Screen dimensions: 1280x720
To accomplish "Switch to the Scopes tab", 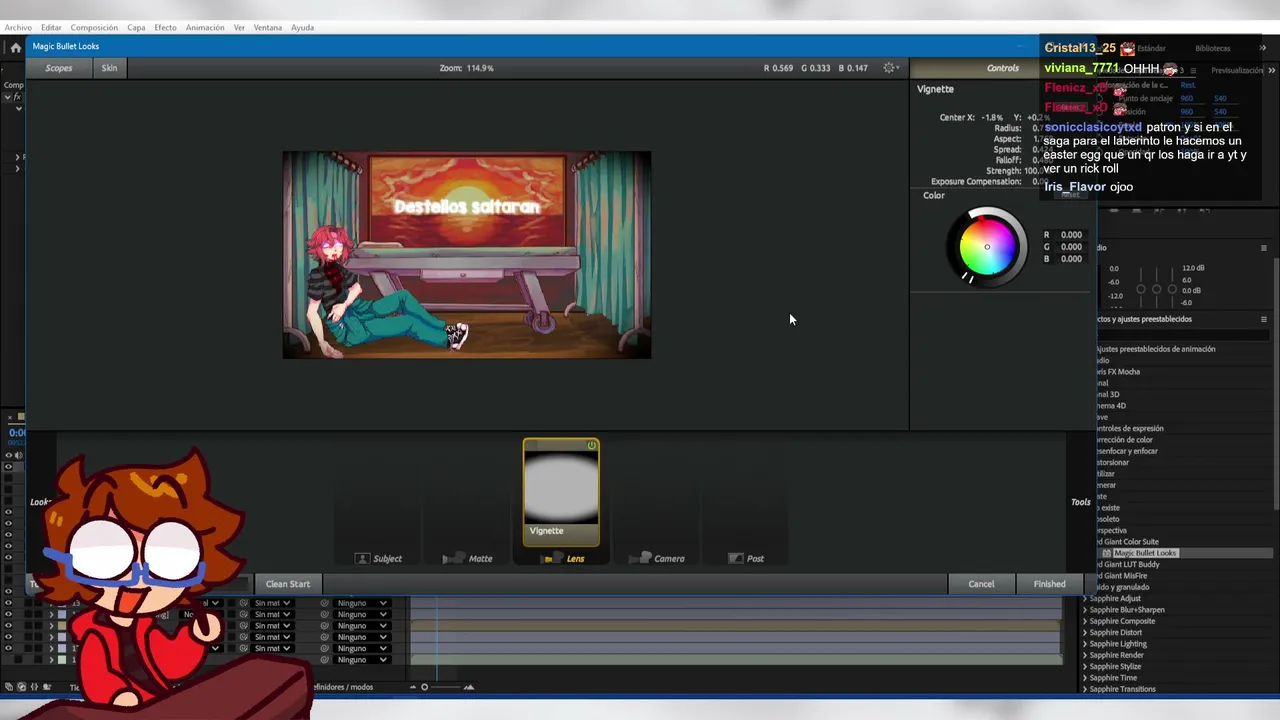I will pyautogui.click(x=59, y=68).
